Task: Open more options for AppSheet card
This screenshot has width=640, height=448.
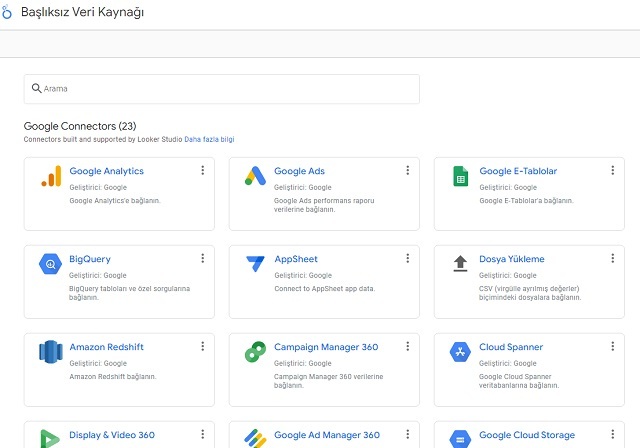Action: pos(407,258)
